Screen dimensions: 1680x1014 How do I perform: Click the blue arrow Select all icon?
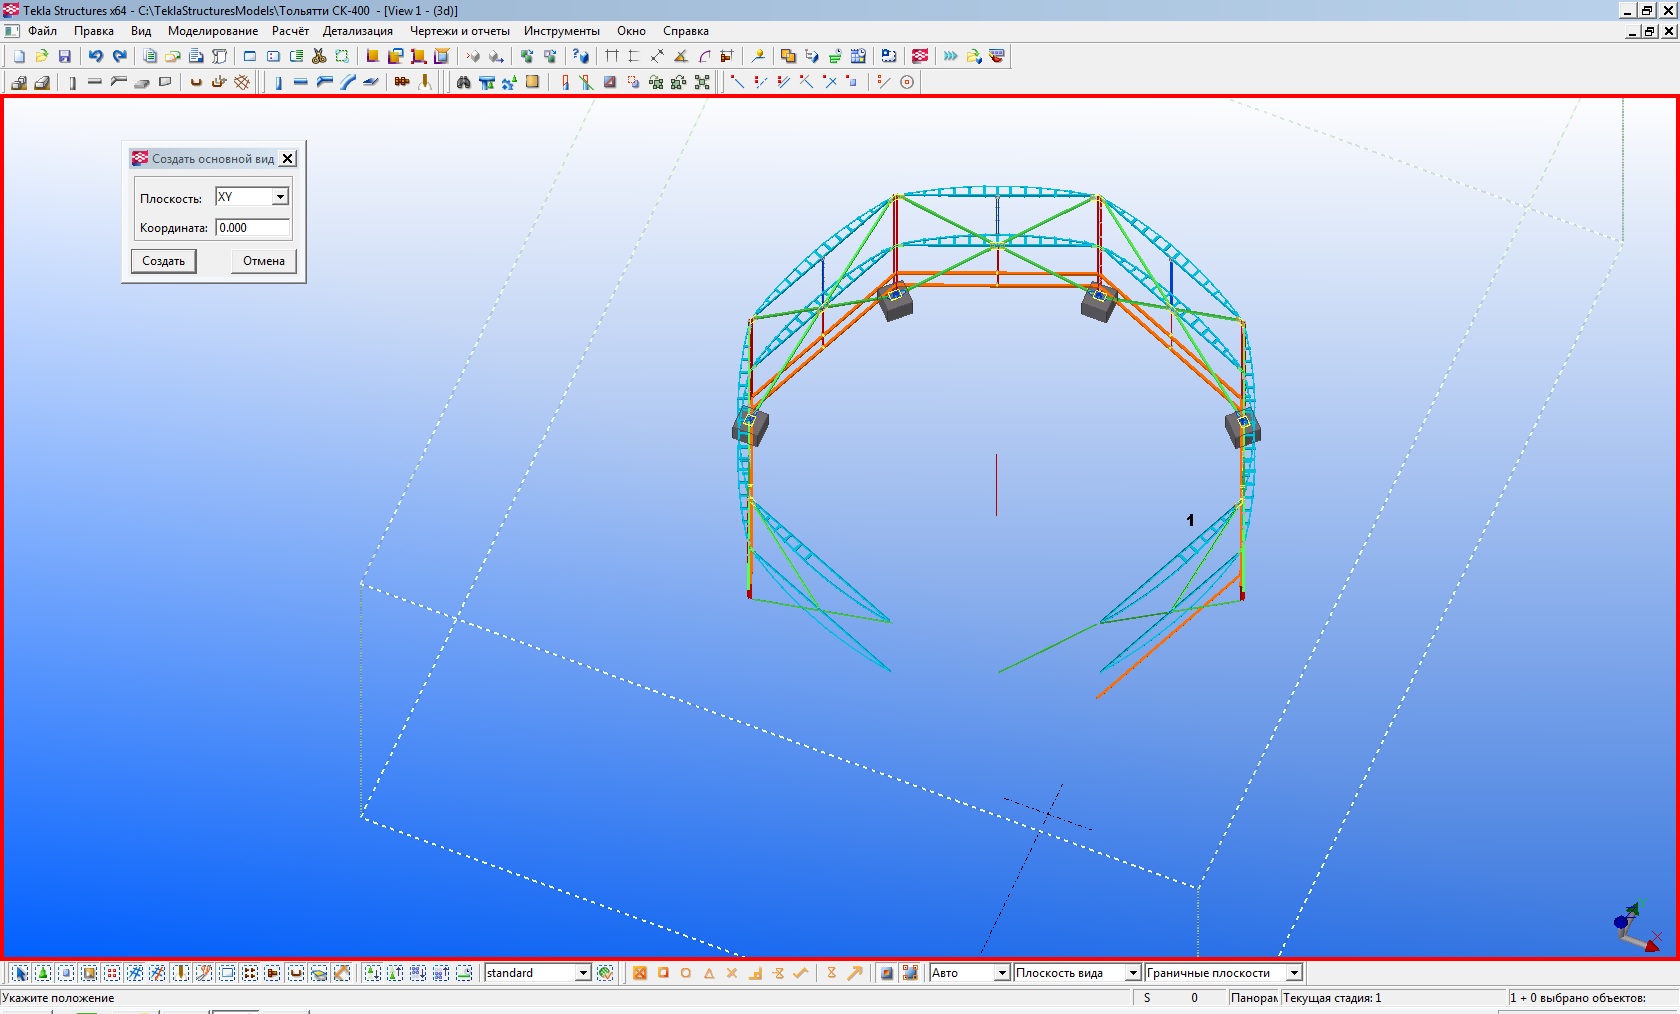pyautogui.click(x=20, y=973)
